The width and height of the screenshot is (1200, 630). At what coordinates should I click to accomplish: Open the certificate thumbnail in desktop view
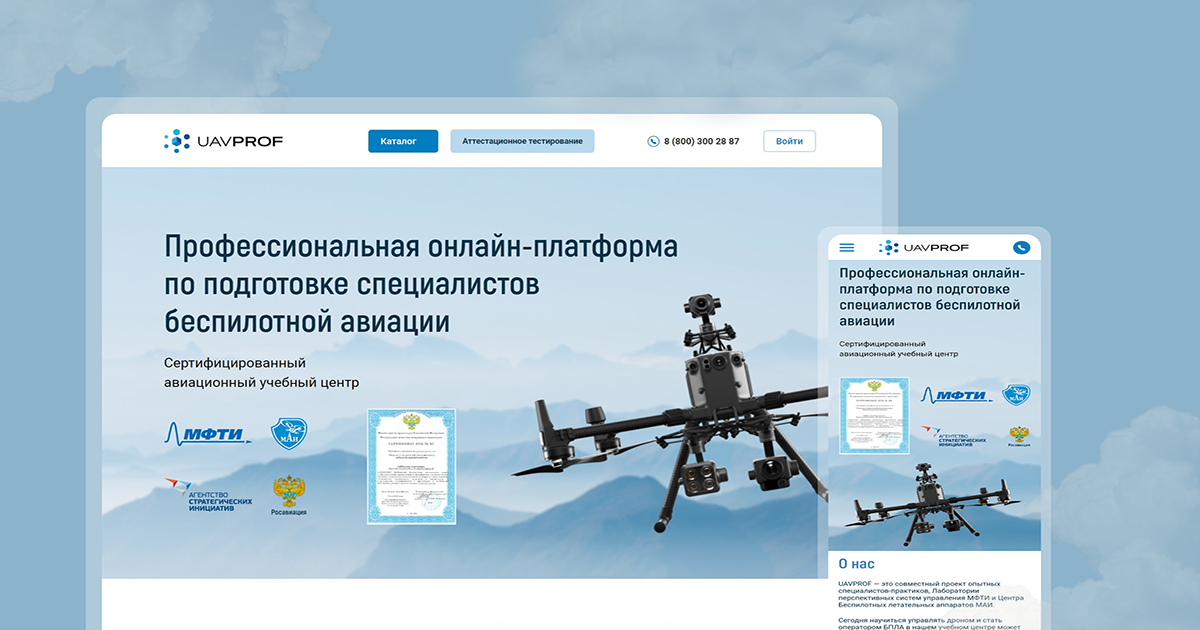[x=411, y=465]
